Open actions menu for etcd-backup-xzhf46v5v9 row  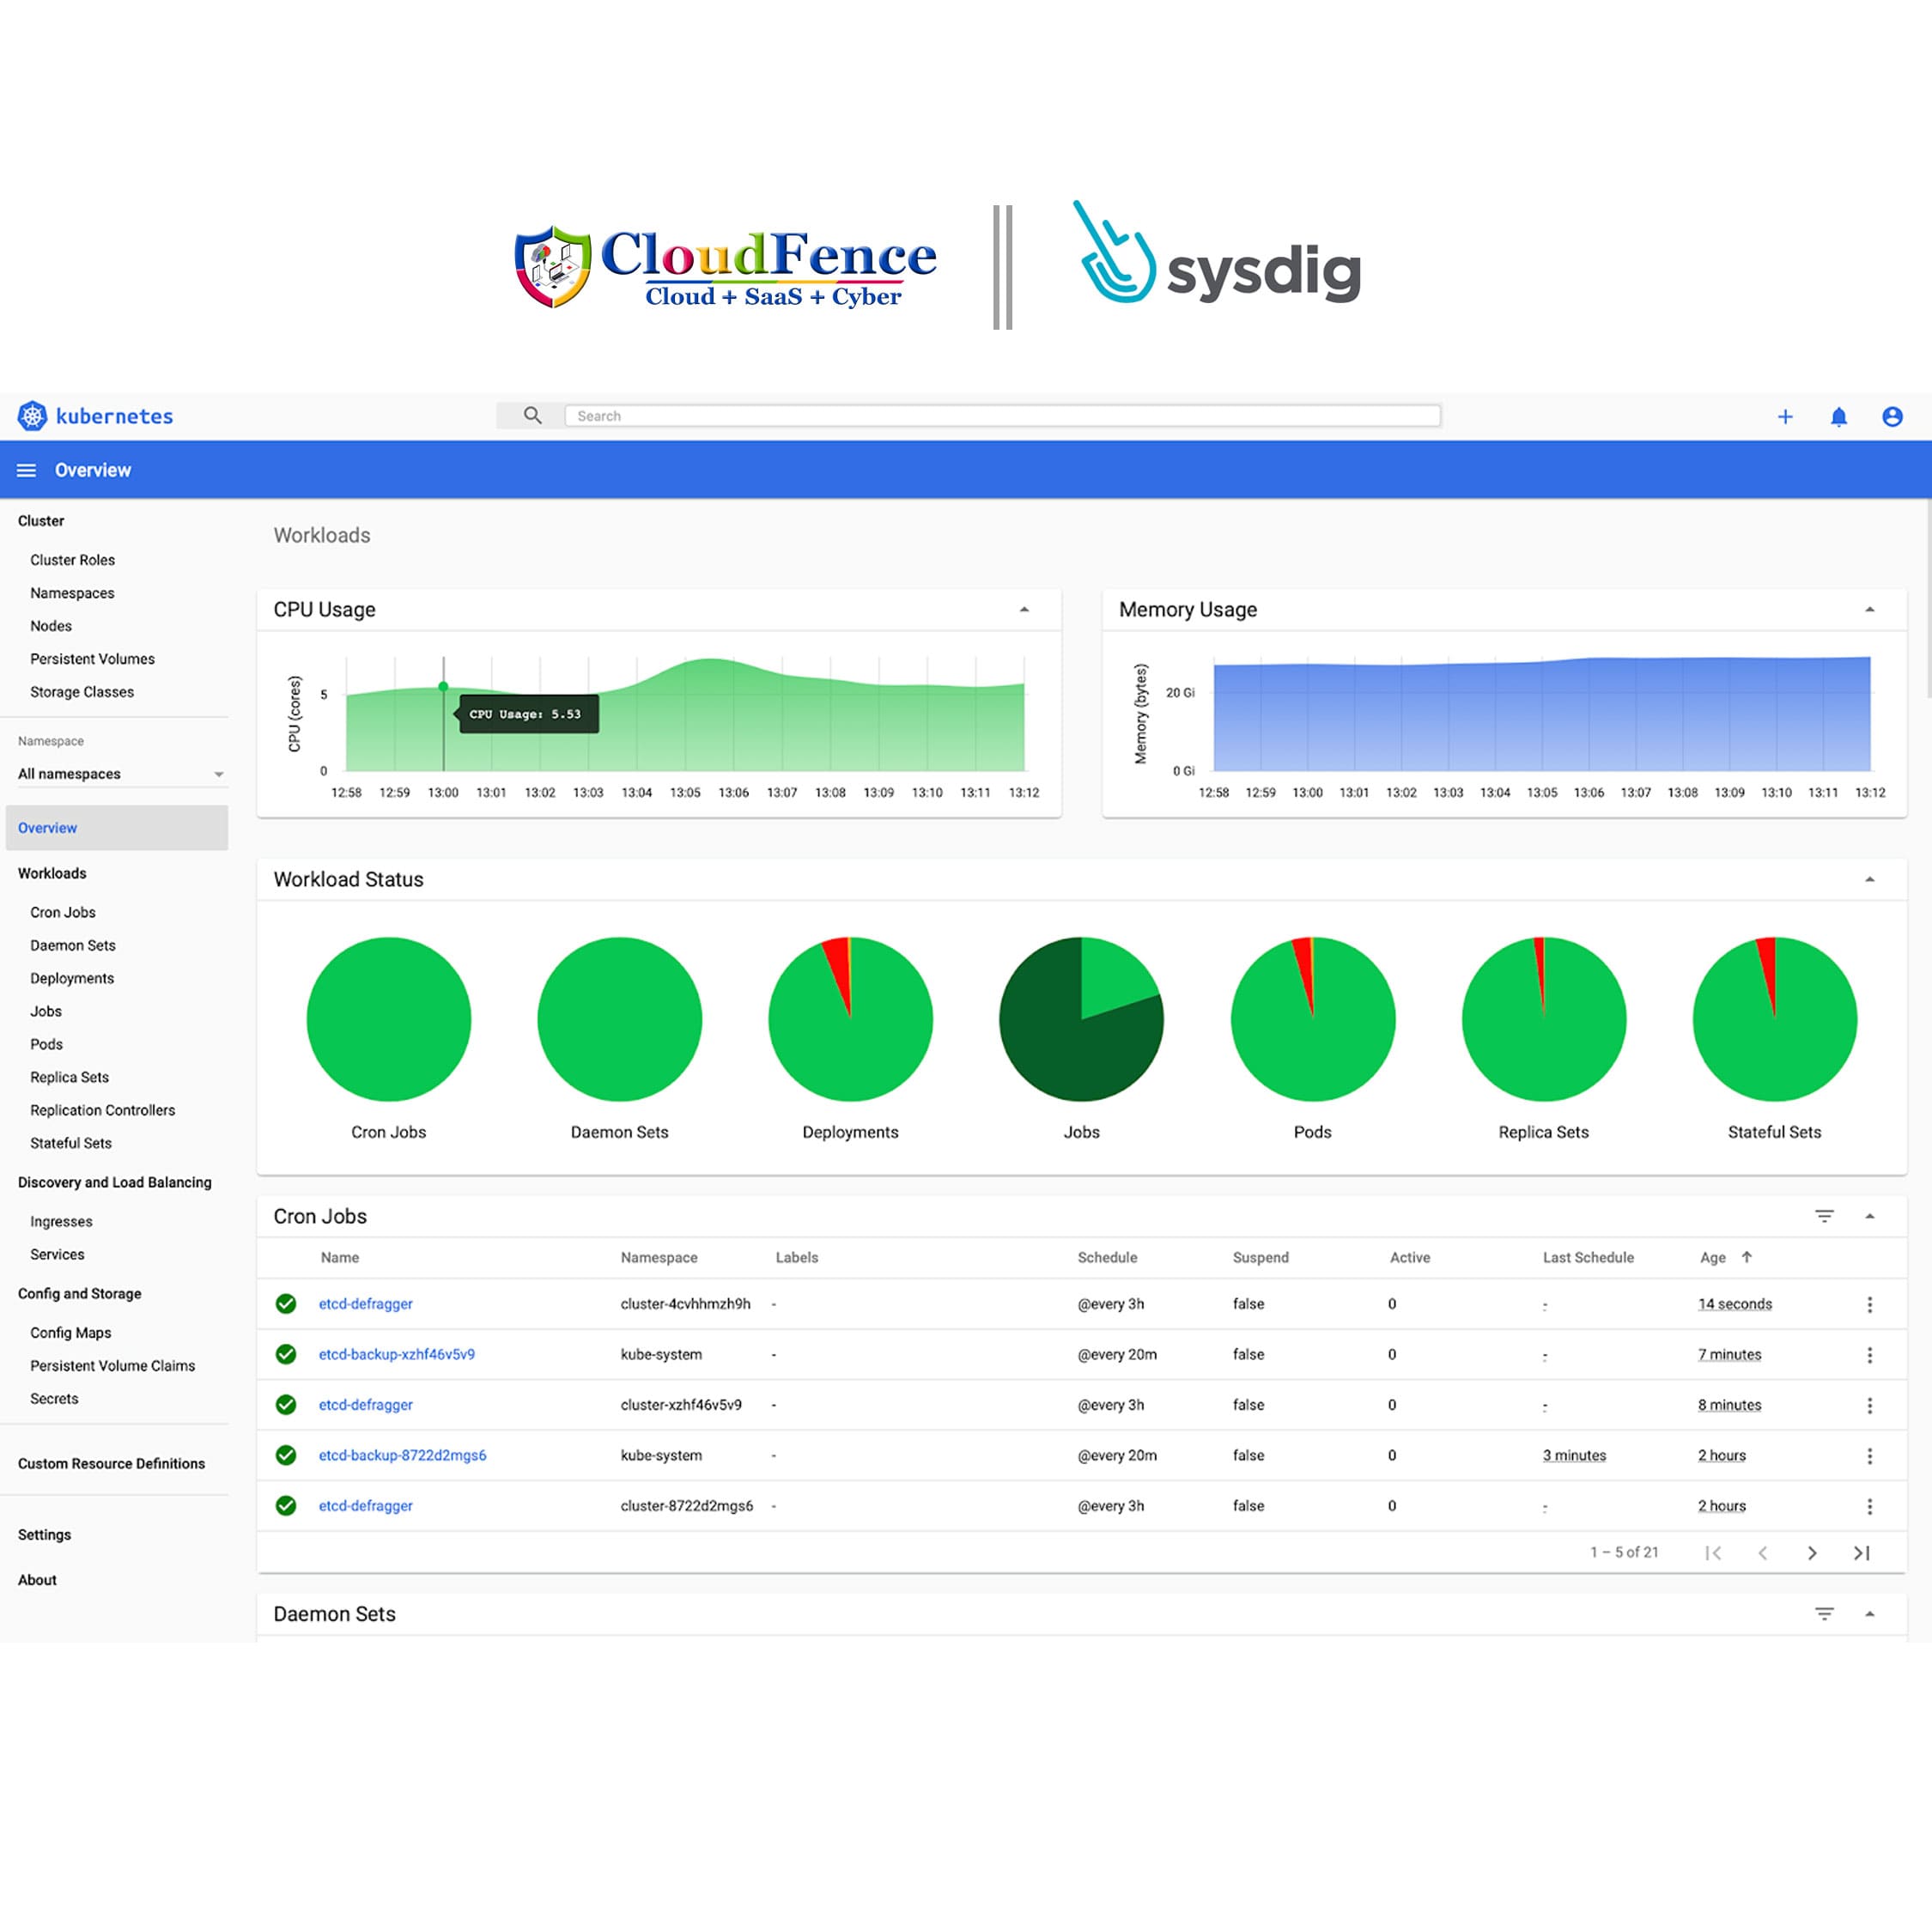click(1869, 1355)
